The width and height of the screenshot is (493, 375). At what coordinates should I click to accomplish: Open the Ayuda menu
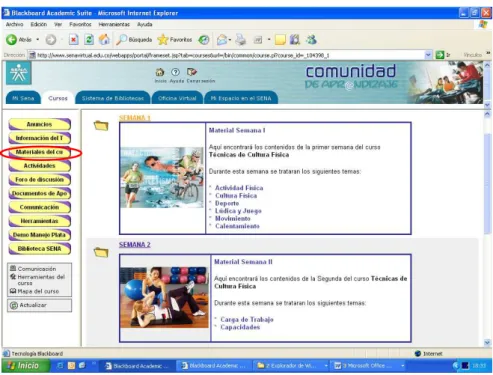(145, 24)
